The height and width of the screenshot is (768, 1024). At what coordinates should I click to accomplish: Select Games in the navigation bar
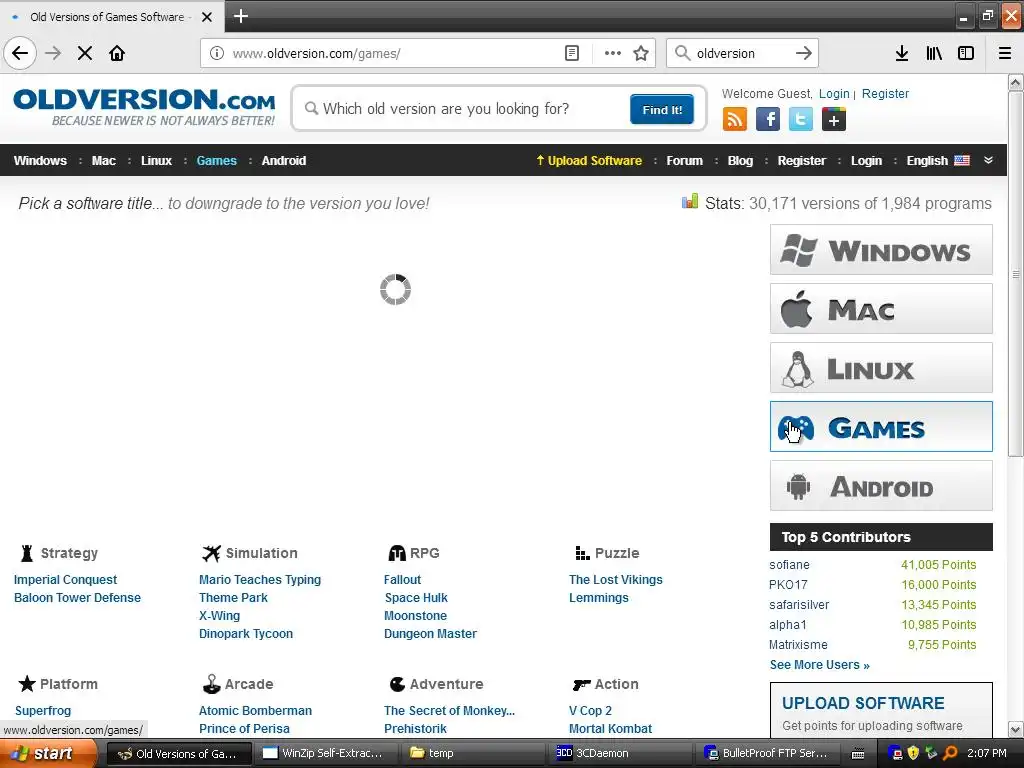(216, 161)
